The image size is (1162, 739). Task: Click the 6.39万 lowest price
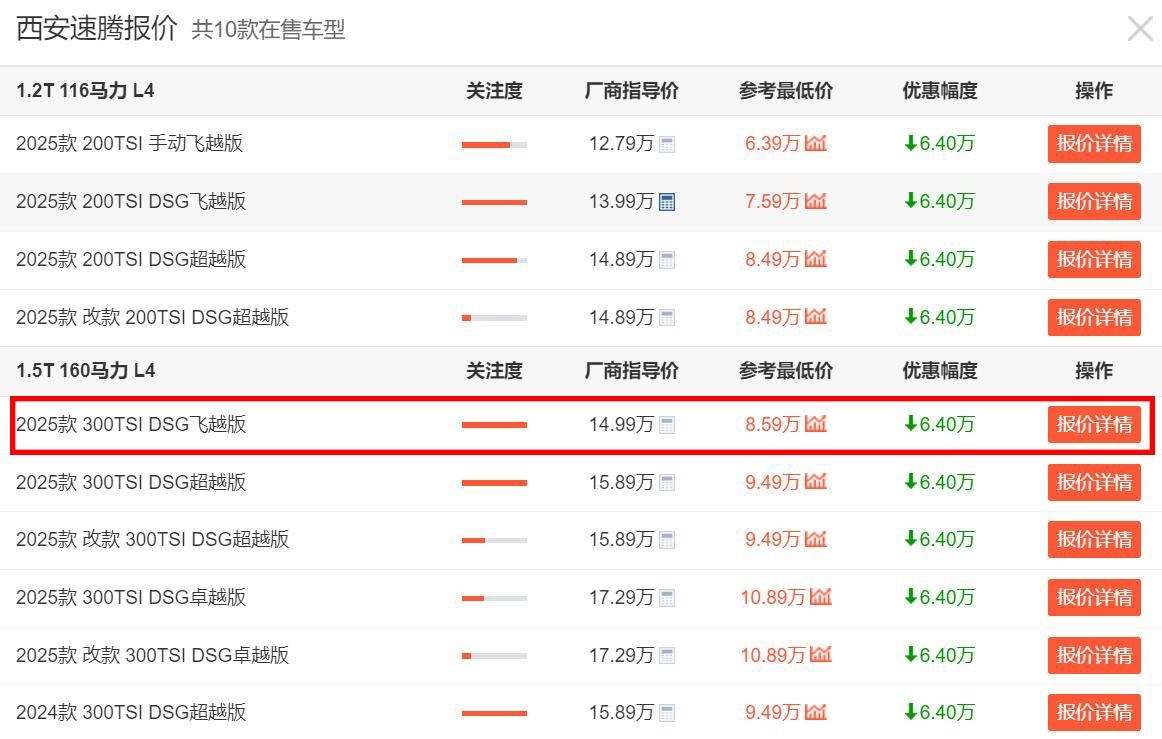point(772,143)
